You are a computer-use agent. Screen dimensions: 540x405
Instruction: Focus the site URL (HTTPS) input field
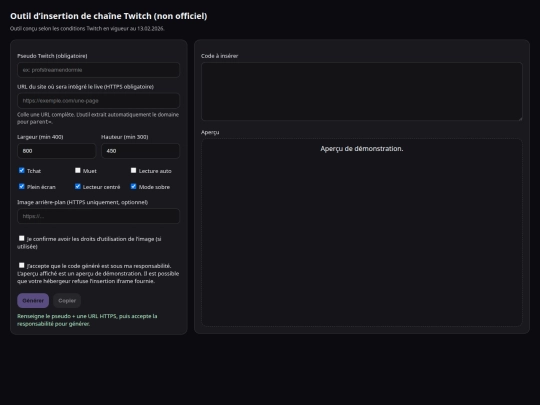[x=98, y=101]
